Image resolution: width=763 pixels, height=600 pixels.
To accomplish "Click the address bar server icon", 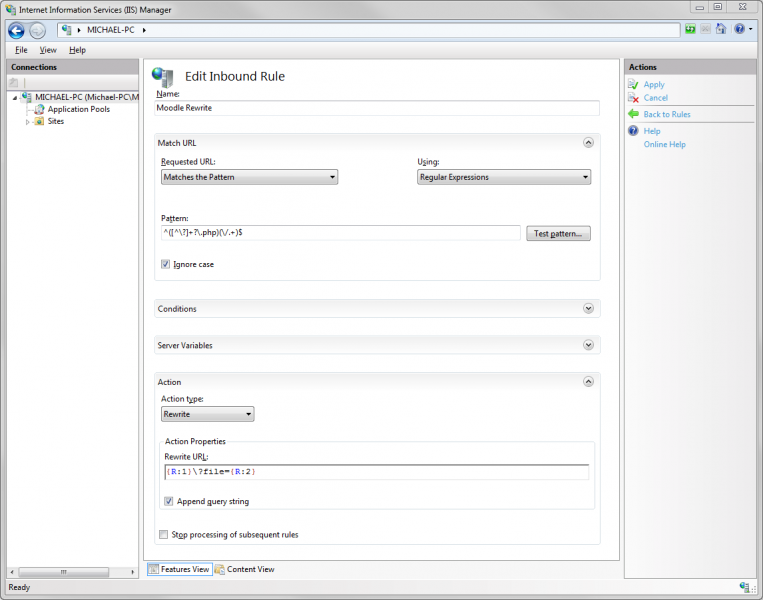I will [x=67, y=30].
